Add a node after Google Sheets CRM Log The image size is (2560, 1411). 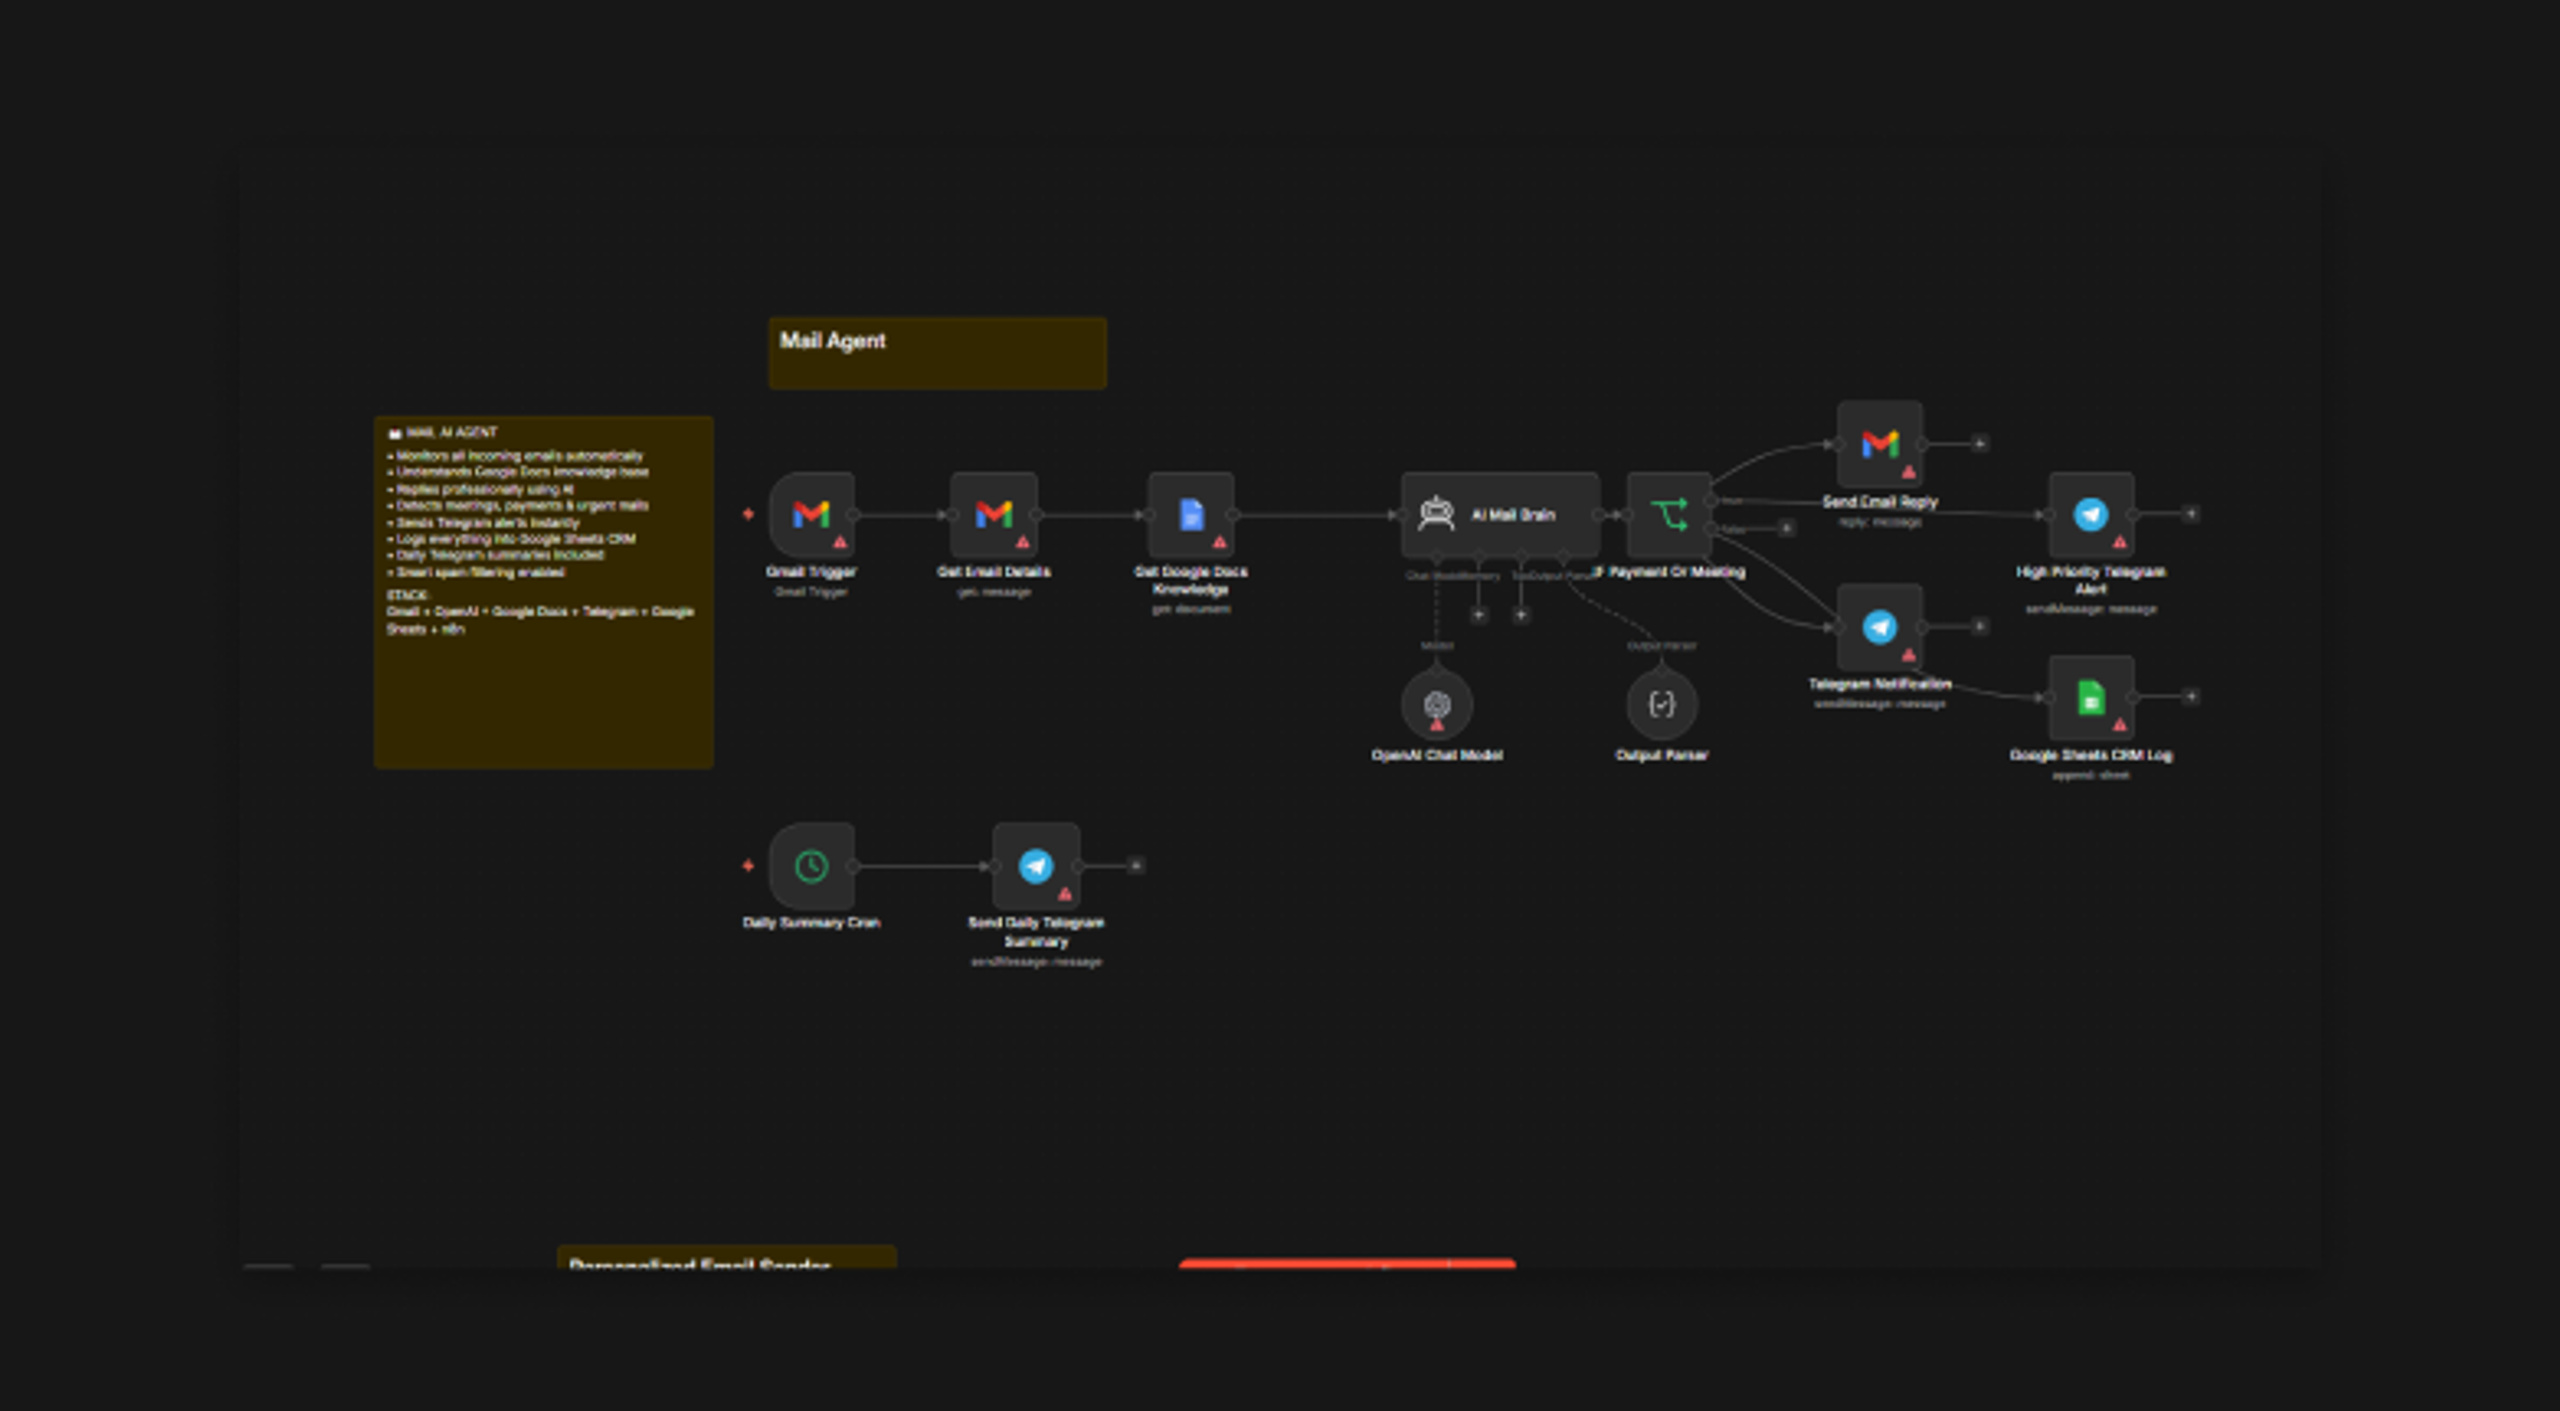coord(2190,697)
